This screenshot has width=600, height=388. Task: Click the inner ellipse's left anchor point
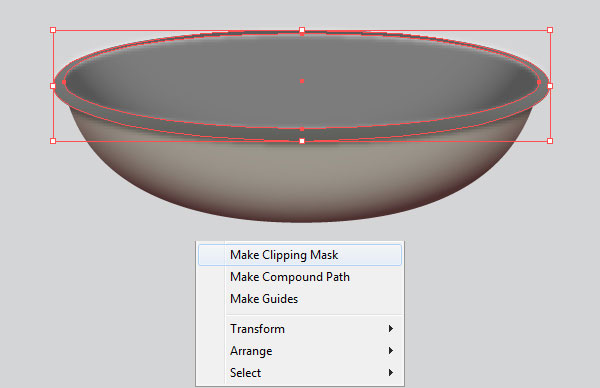(64, 82)
